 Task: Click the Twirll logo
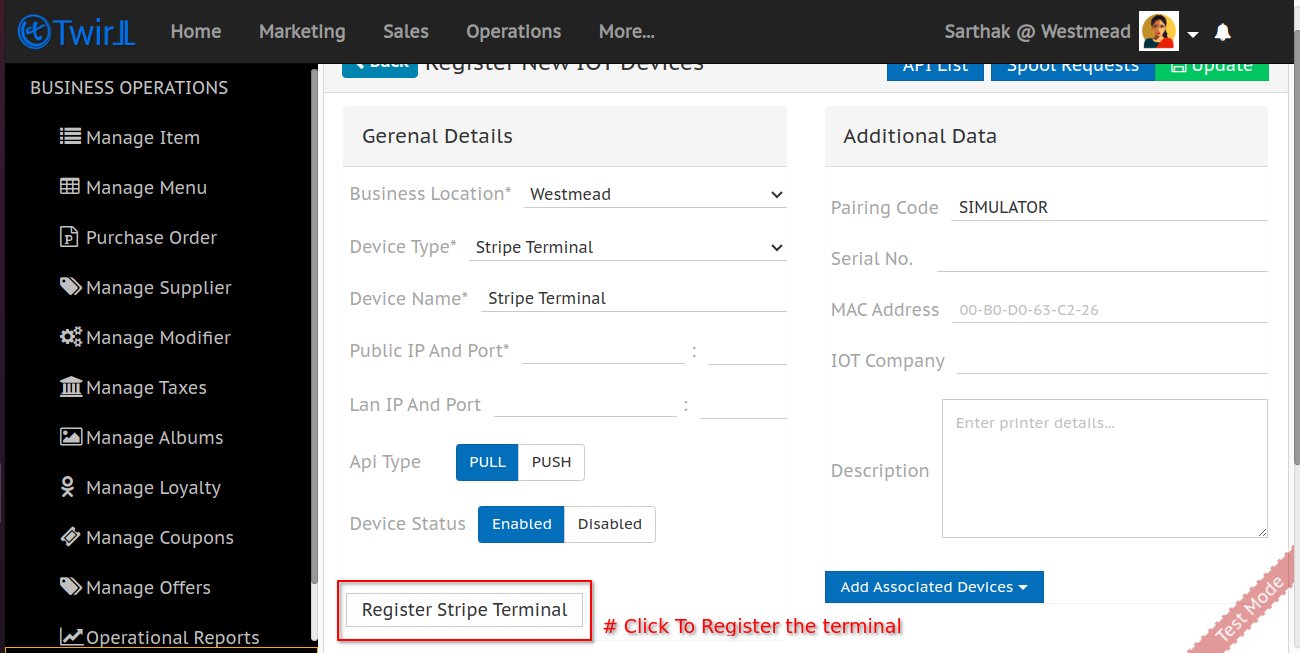coord(76,32)
